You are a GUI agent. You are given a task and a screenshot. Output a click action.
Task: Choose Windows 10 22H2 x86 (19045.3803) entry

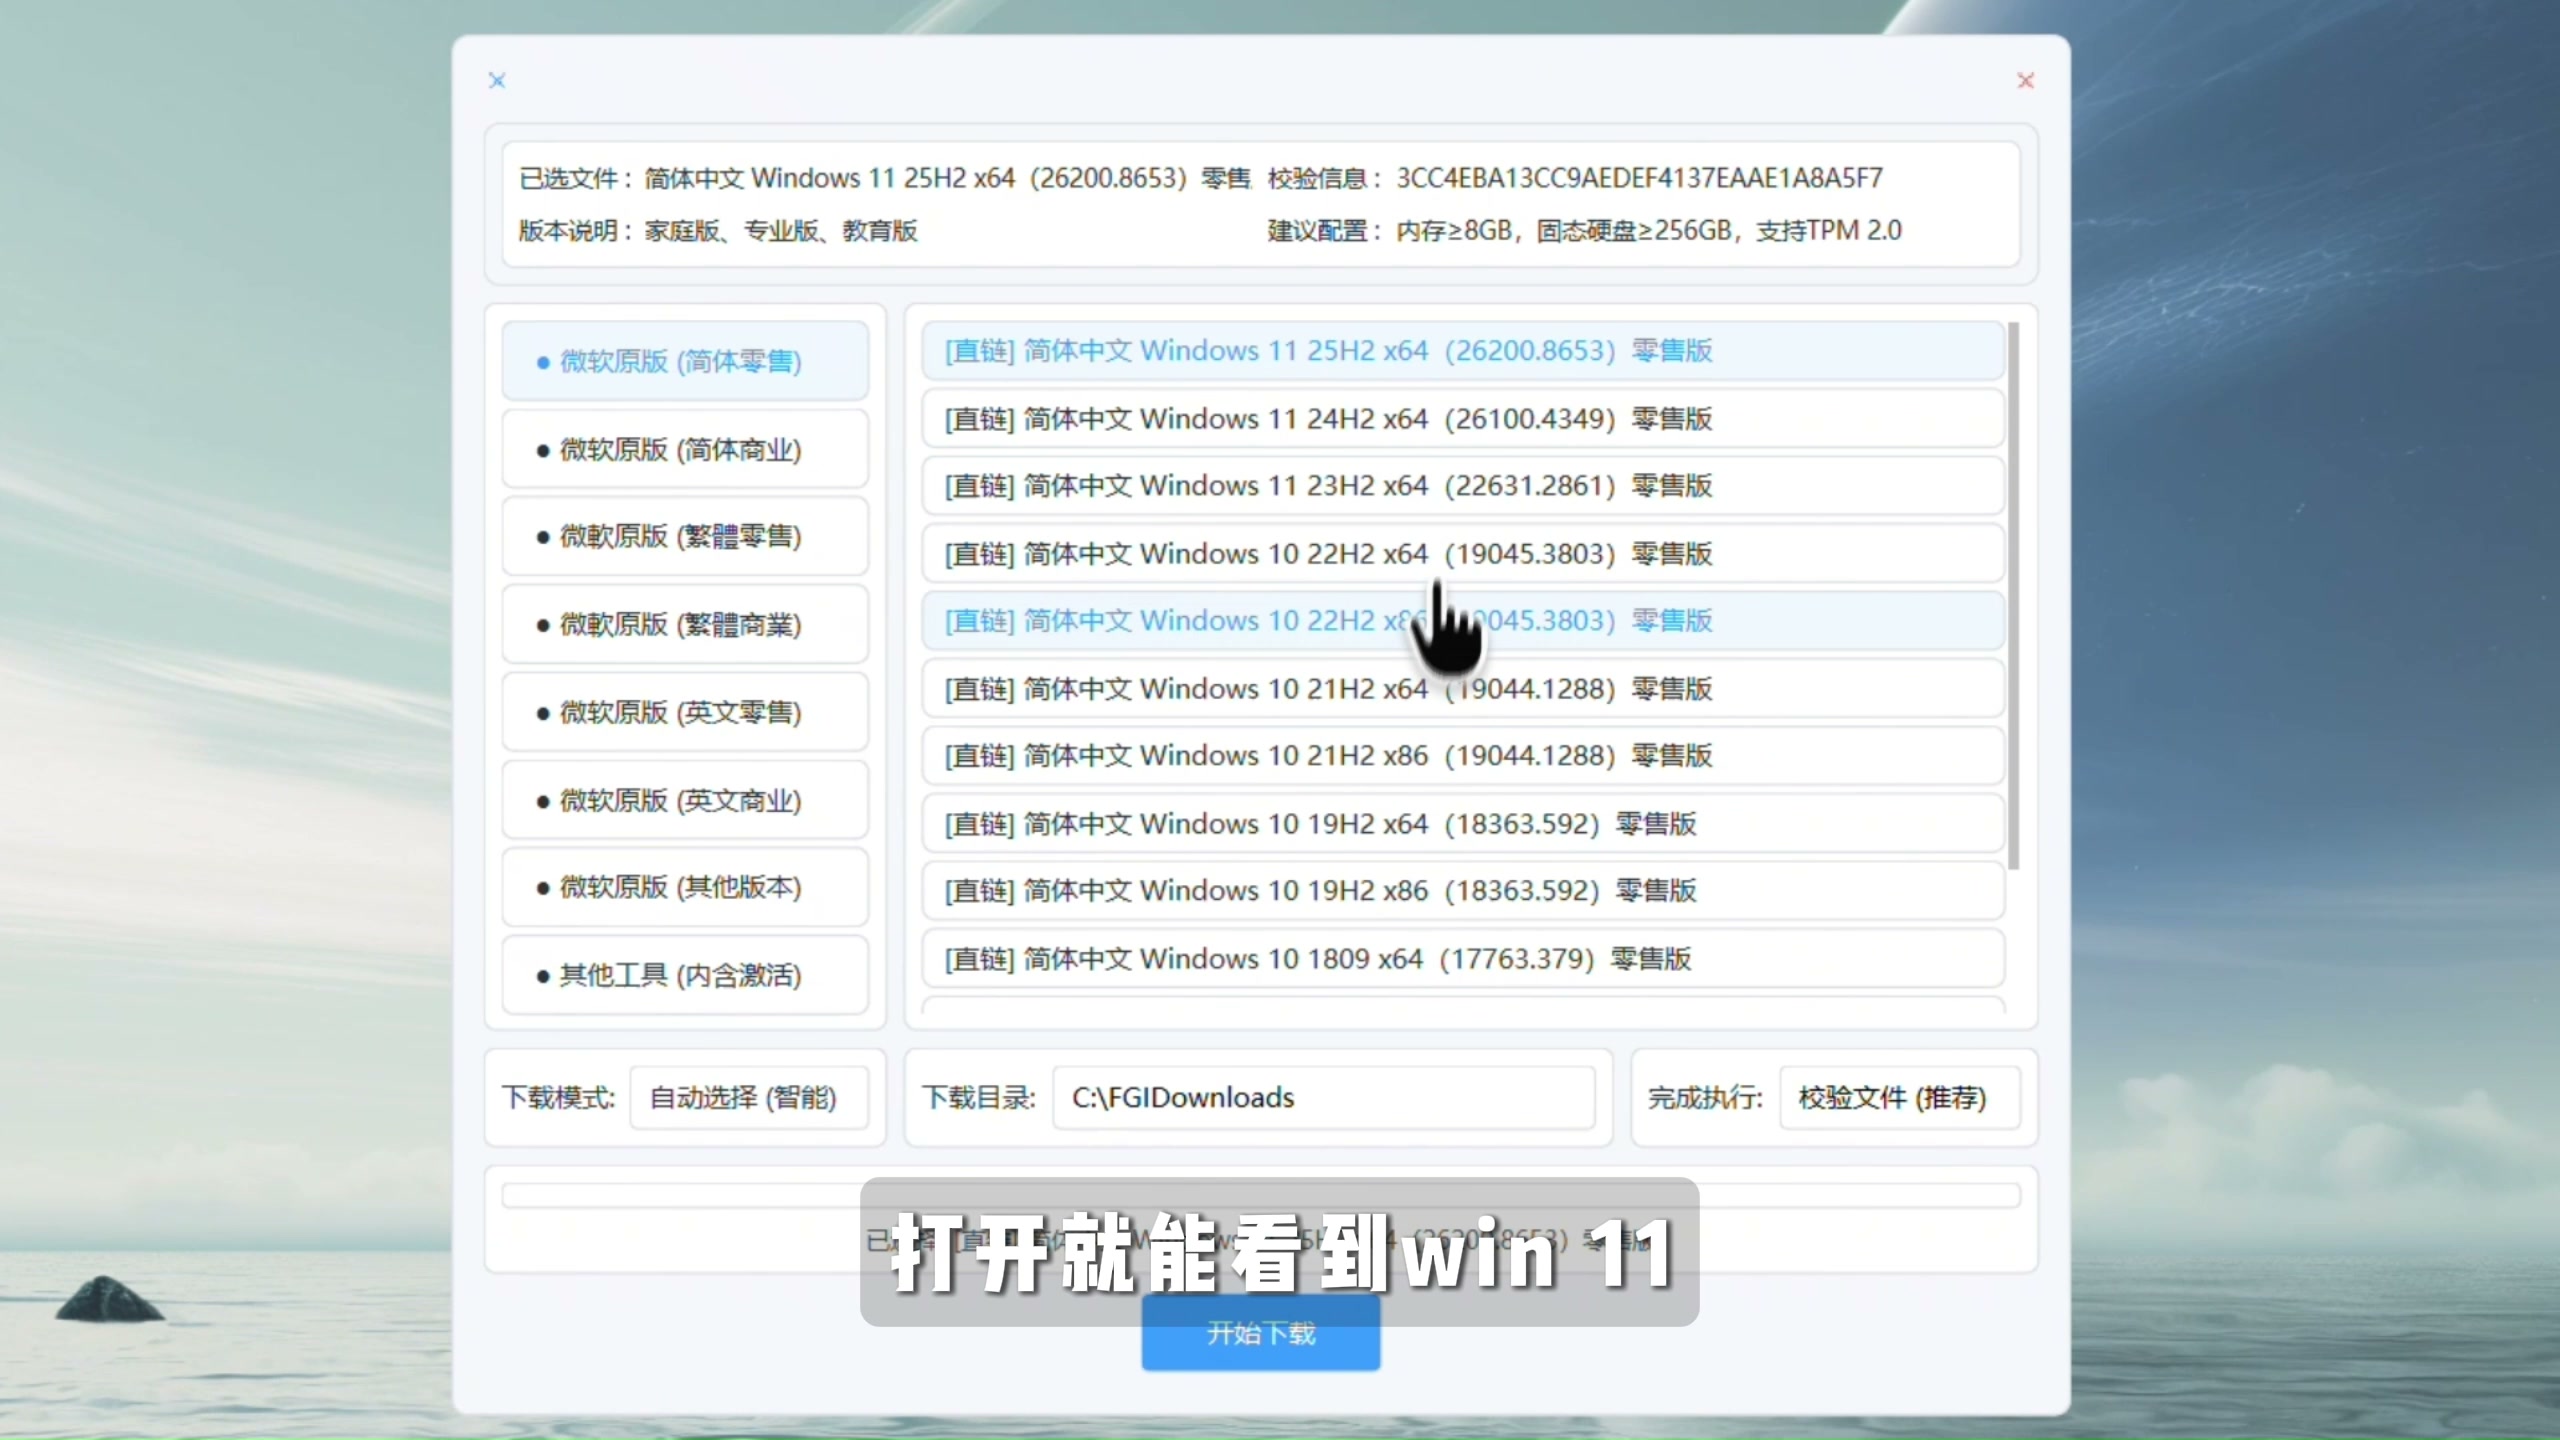point(1463,621)
